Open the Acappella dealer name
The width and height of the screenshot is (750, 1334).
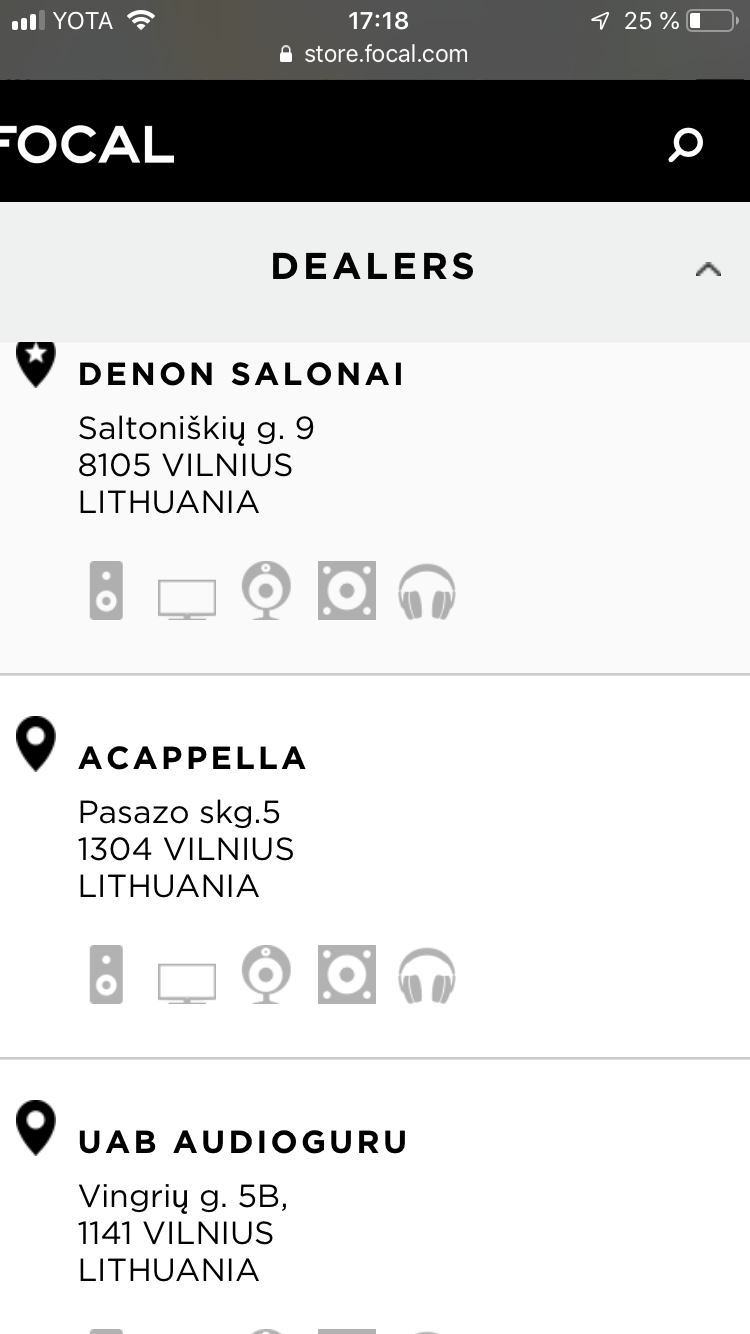click(192, 758)
